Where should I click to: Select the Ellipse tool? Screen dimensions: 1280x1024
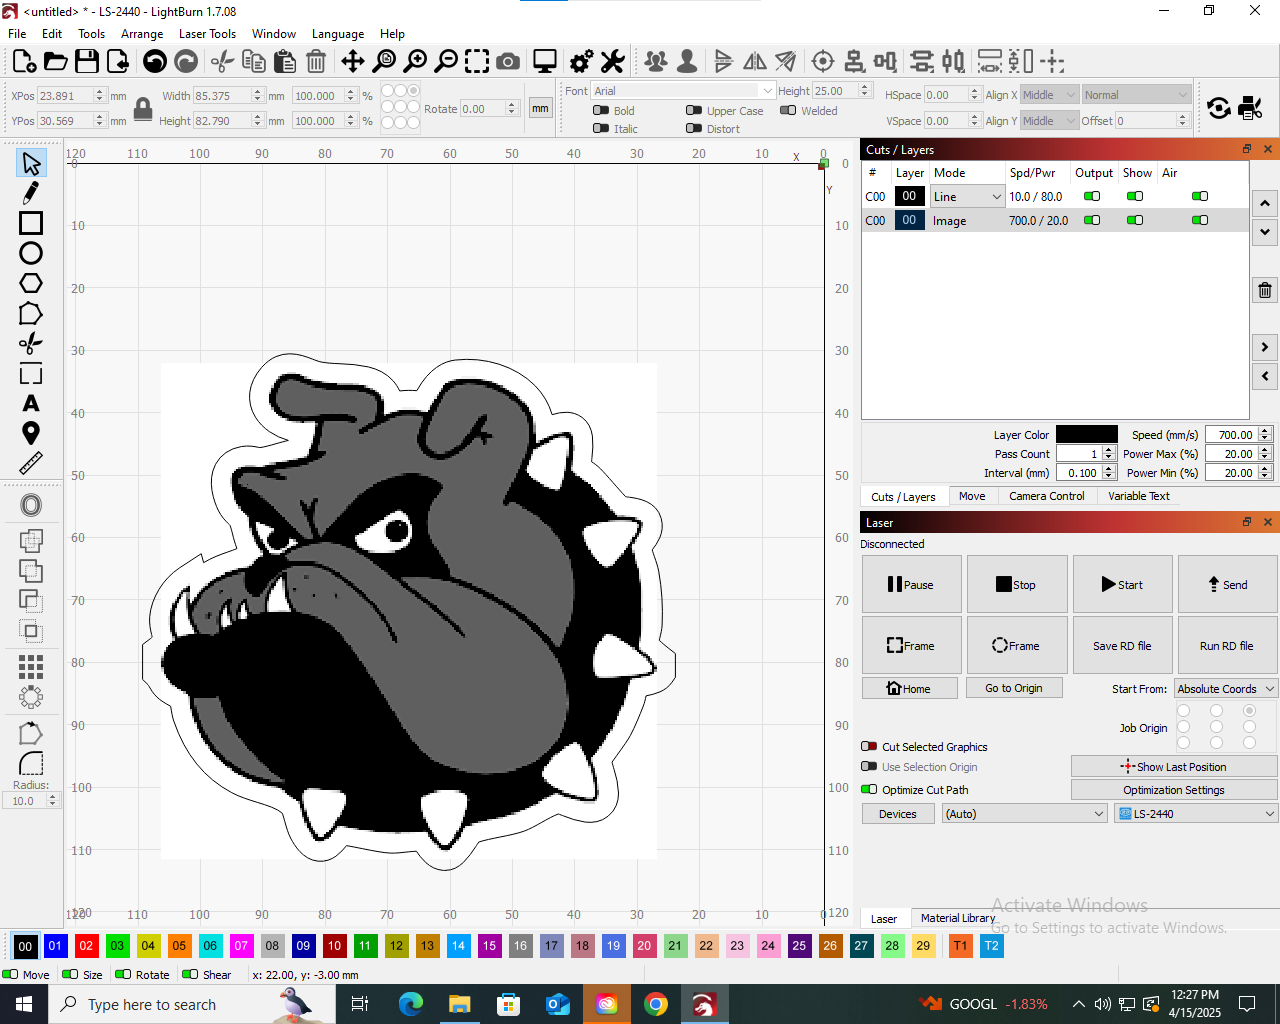[30, 253]
